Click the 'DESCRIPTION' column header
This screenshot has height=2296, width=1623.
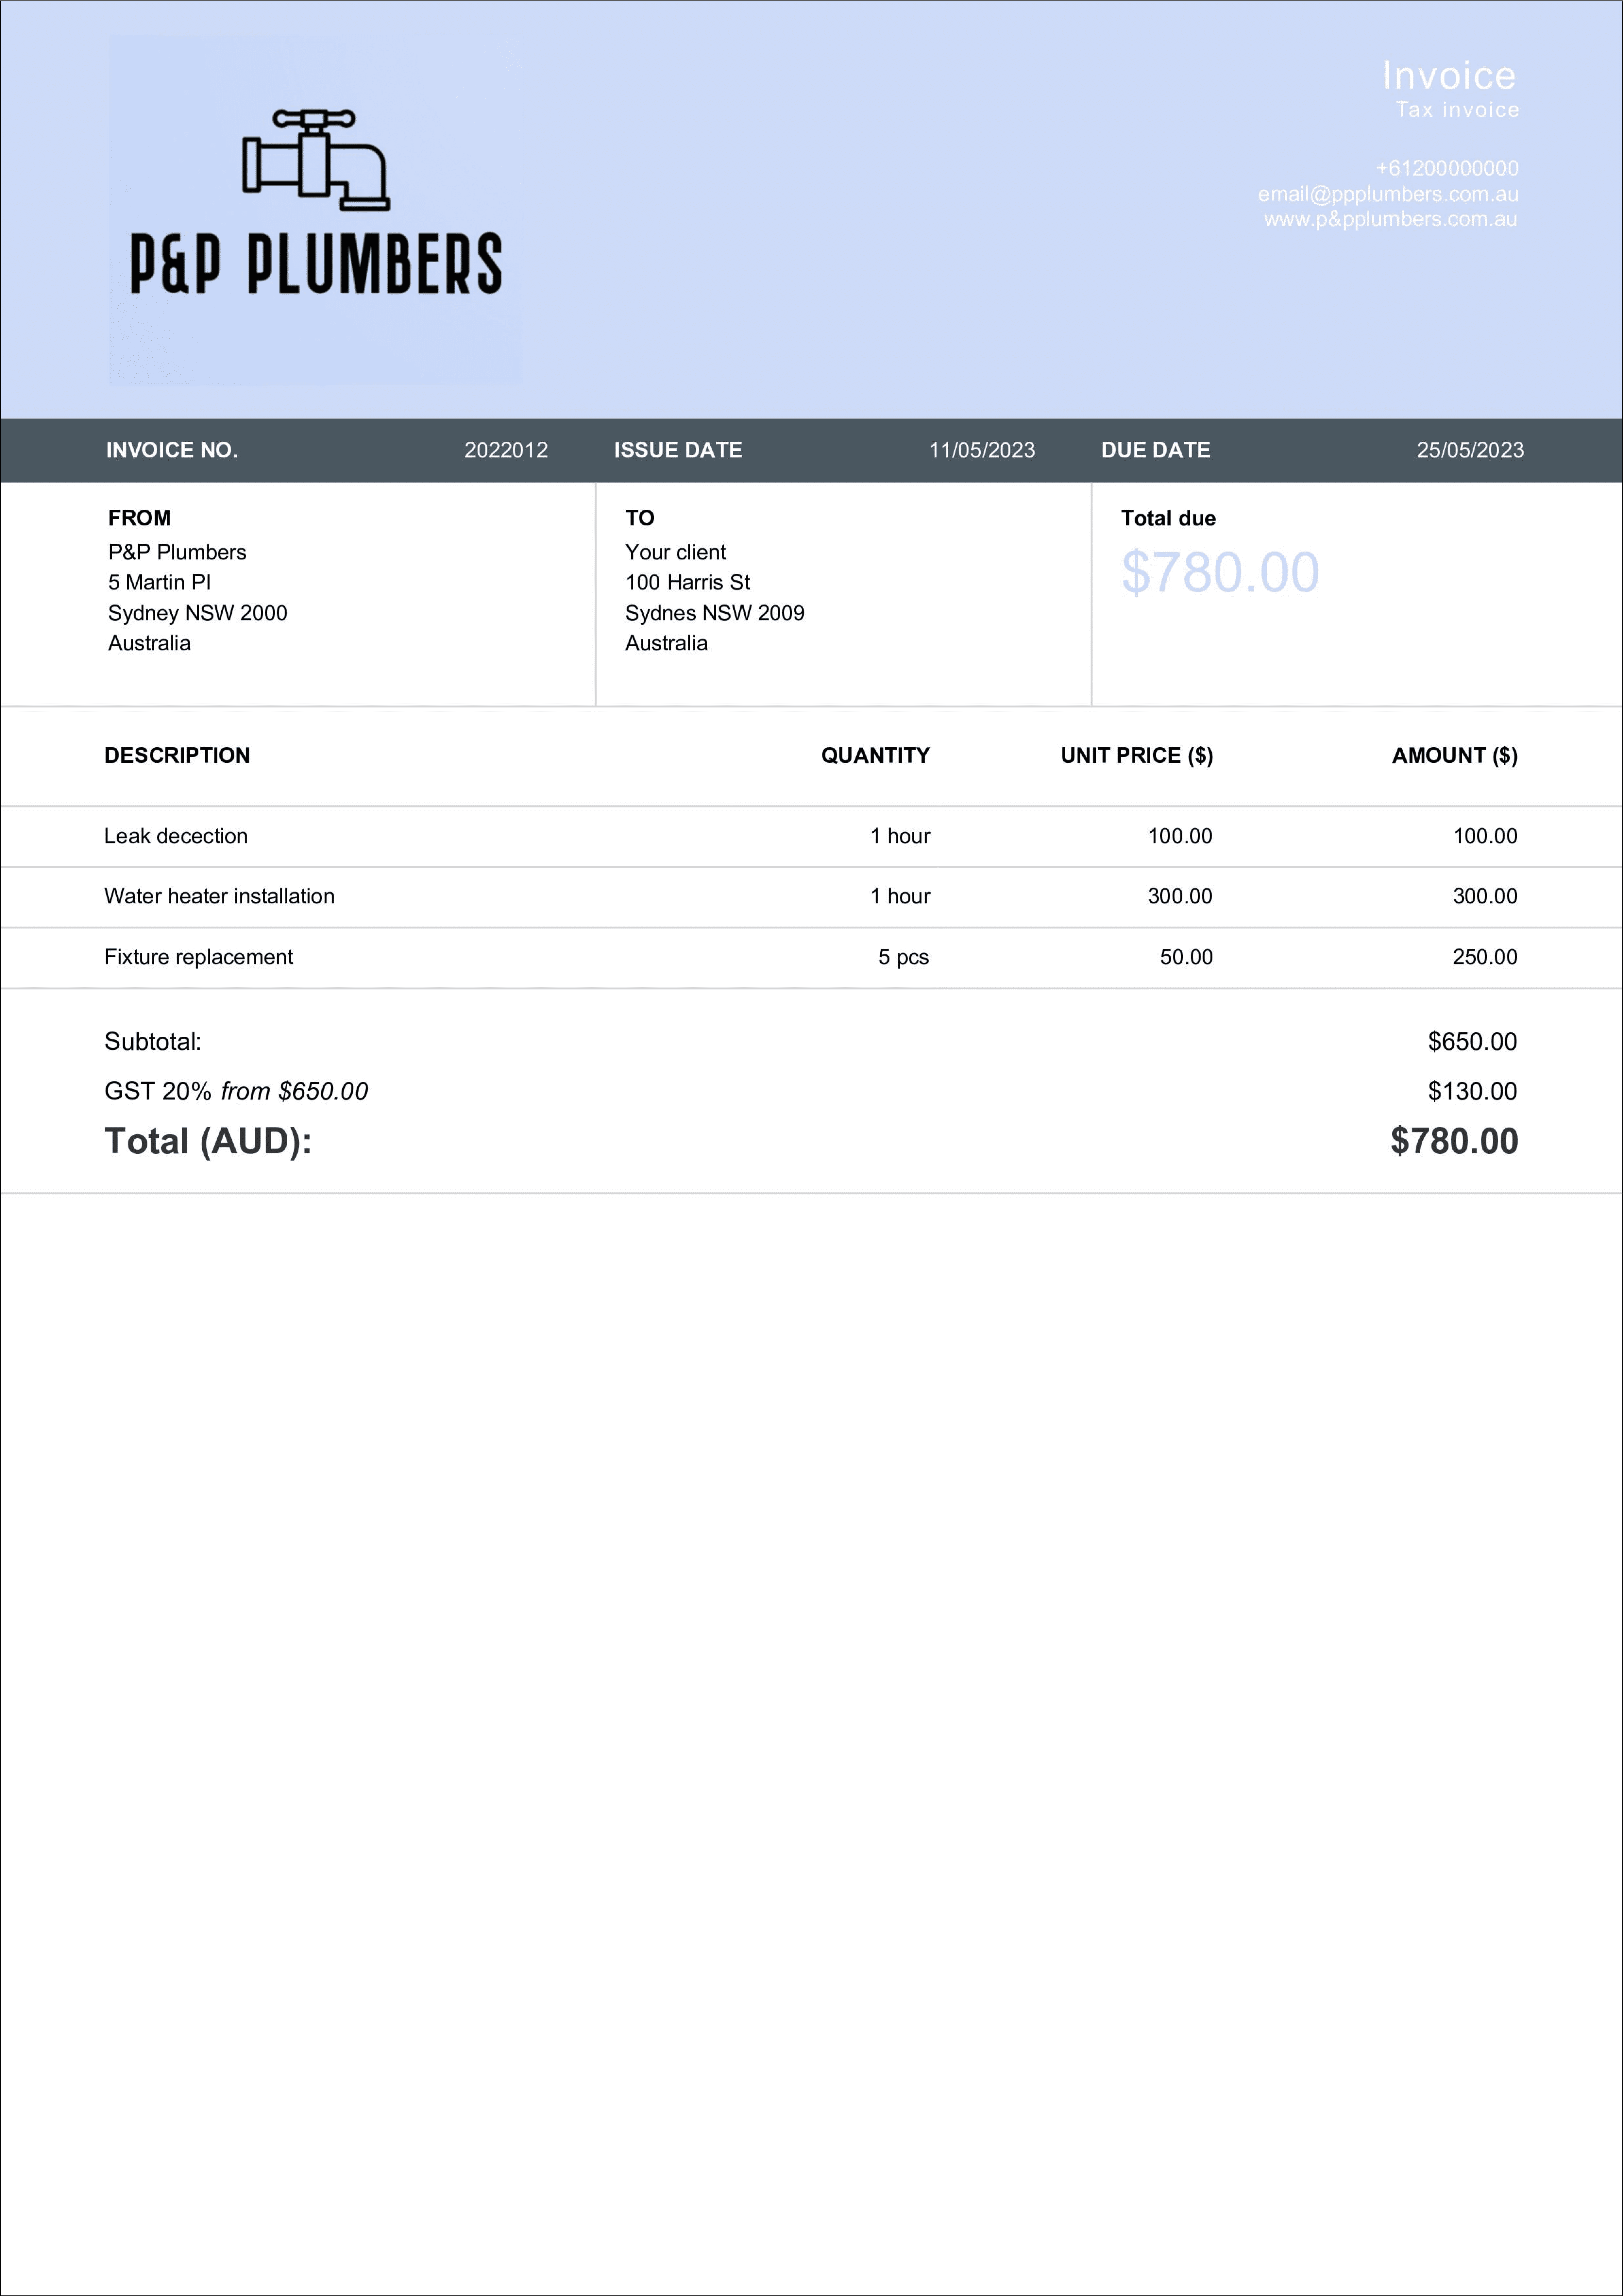177,755
